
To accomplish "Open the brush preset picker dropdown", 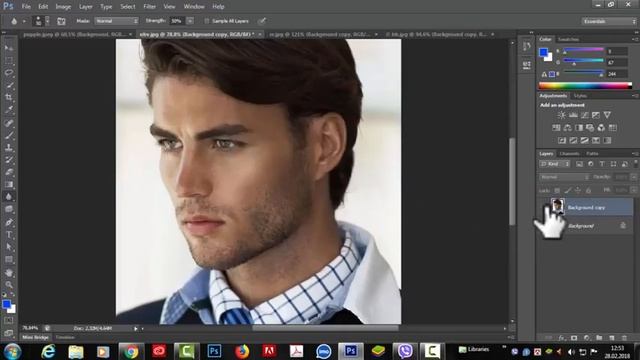I will click(x=47, y=21).
